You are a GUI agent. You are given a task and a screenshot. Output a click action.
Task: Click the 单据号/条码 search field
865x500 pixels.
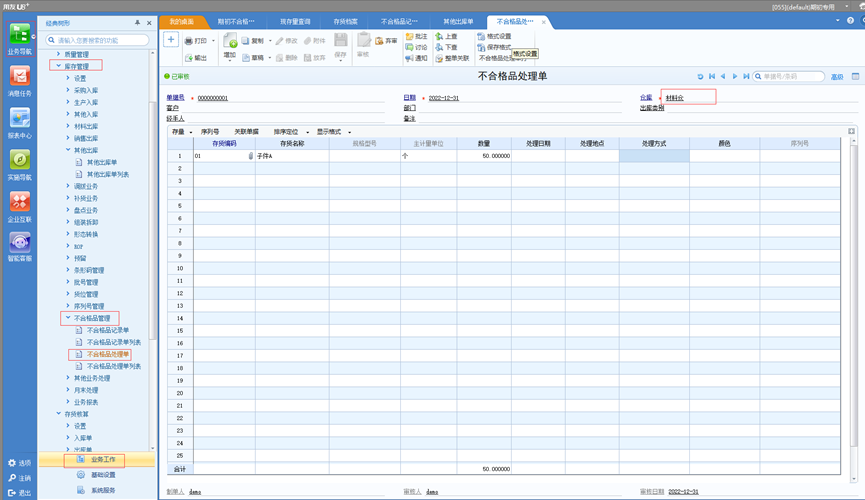pyautogui.click(x=789, y=77)
